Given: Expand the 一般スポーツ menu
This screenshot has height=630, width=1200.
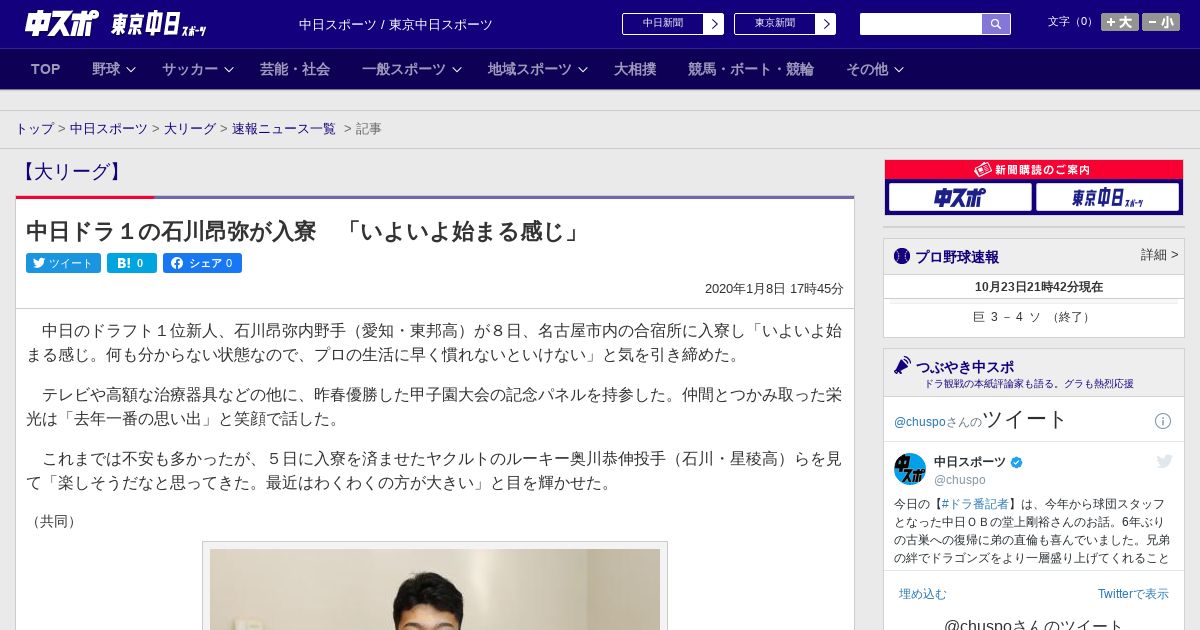Looking at the screenshot, I should coord(412,69).
